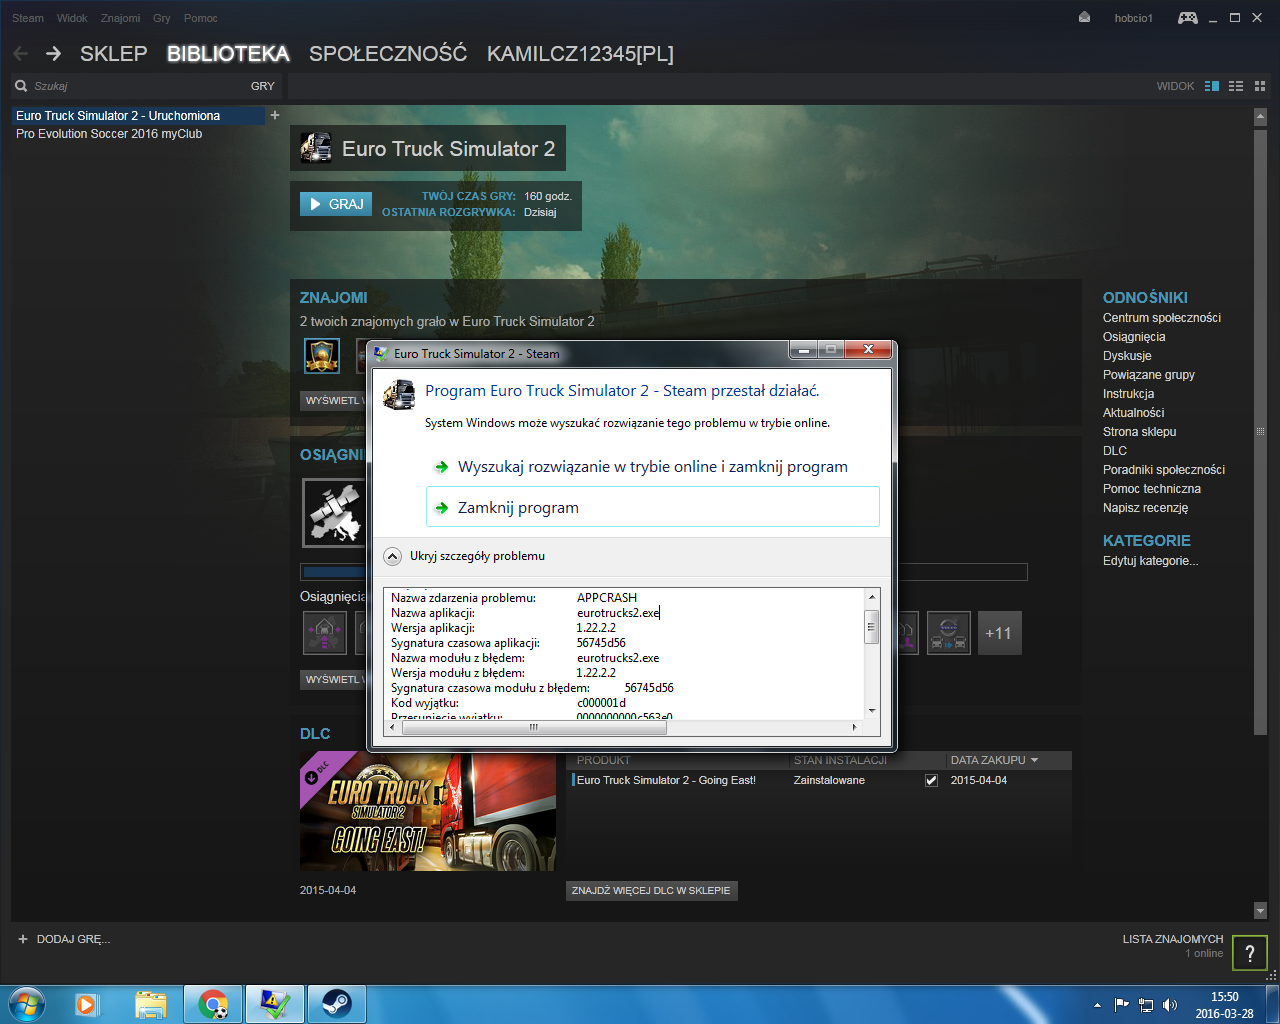Open the Steam menu
The height and width of the screenshot is (1024, 1280).
pos(28,18)
